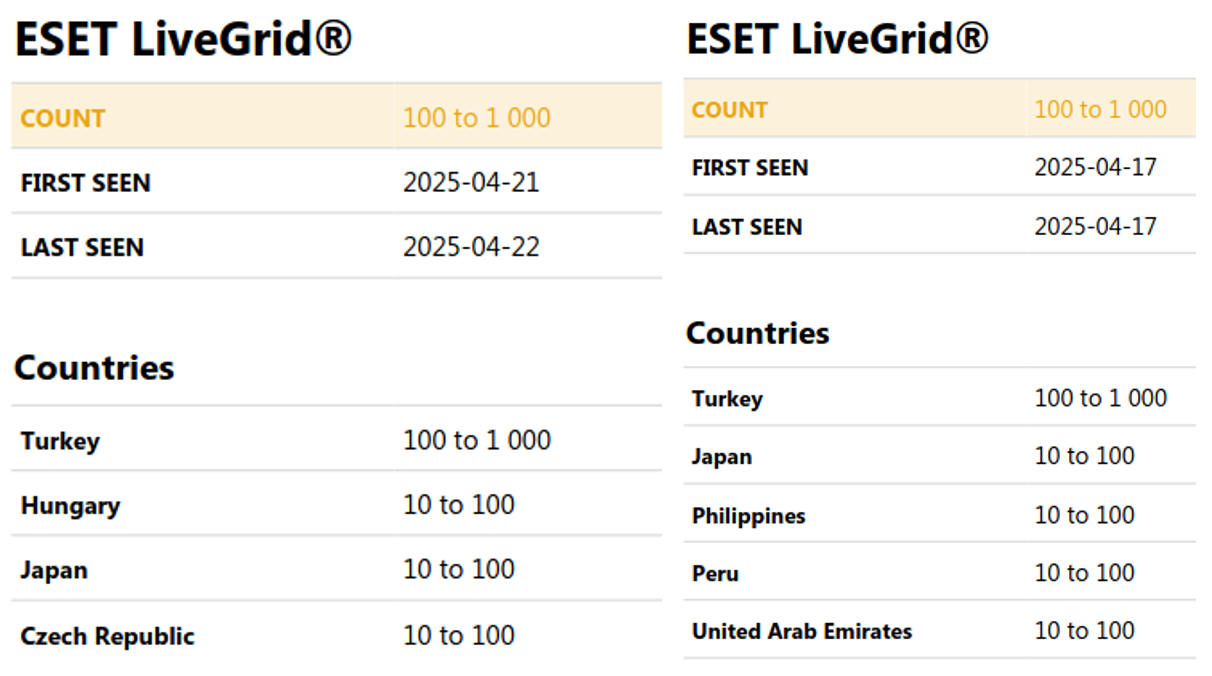
Task: Select the United Arab Emirates row
Action: (939, 631)
